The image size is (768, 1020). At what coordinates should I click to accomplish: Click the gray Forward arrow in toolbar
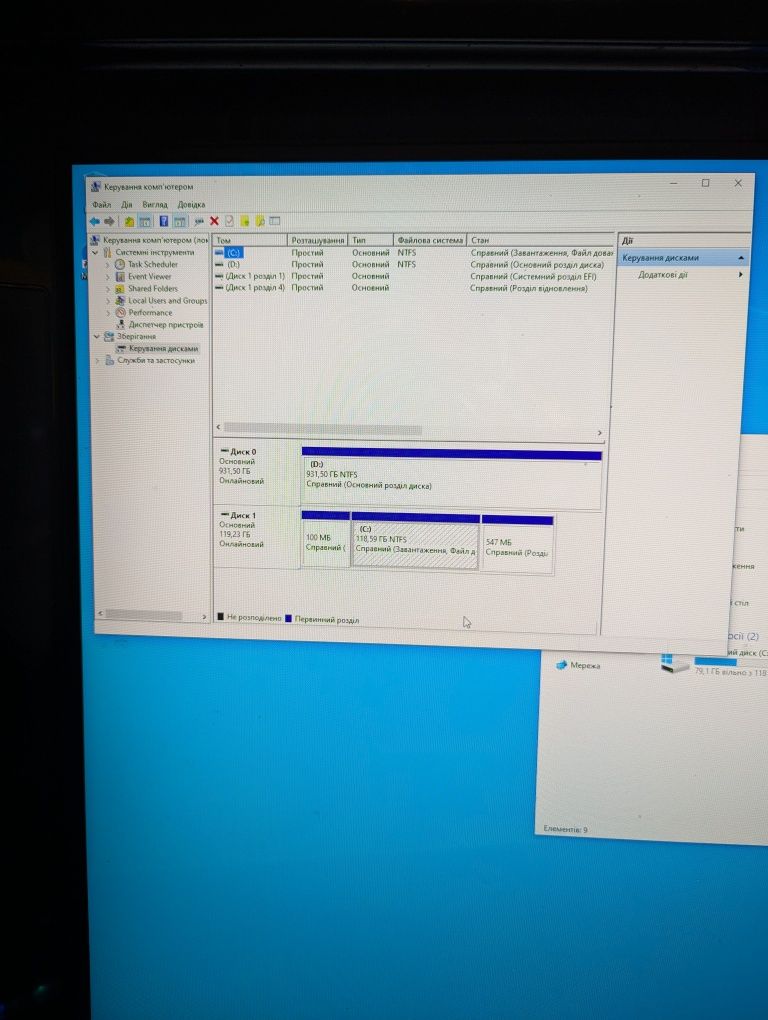click(x=109, y=222)
